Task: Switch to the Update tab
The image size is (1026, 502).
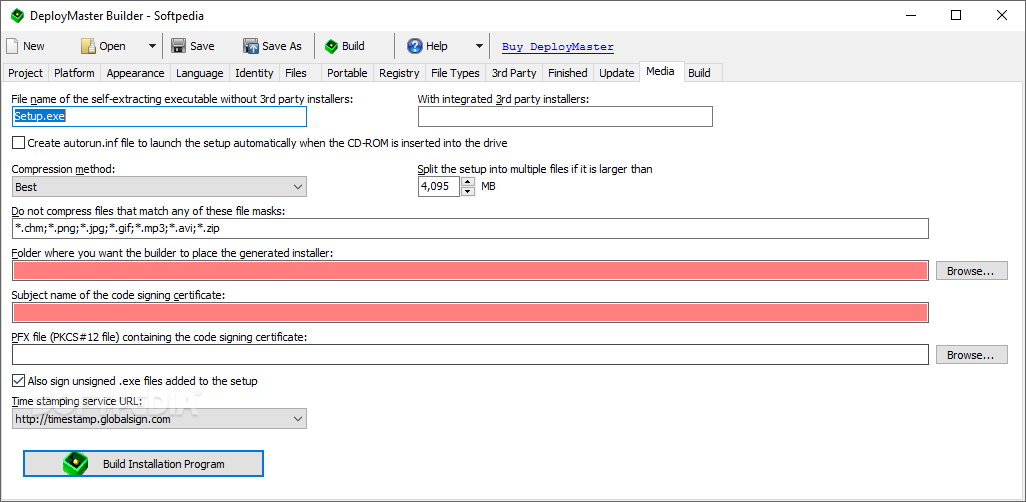Action: pyautogui.click(x=616, y=73)
